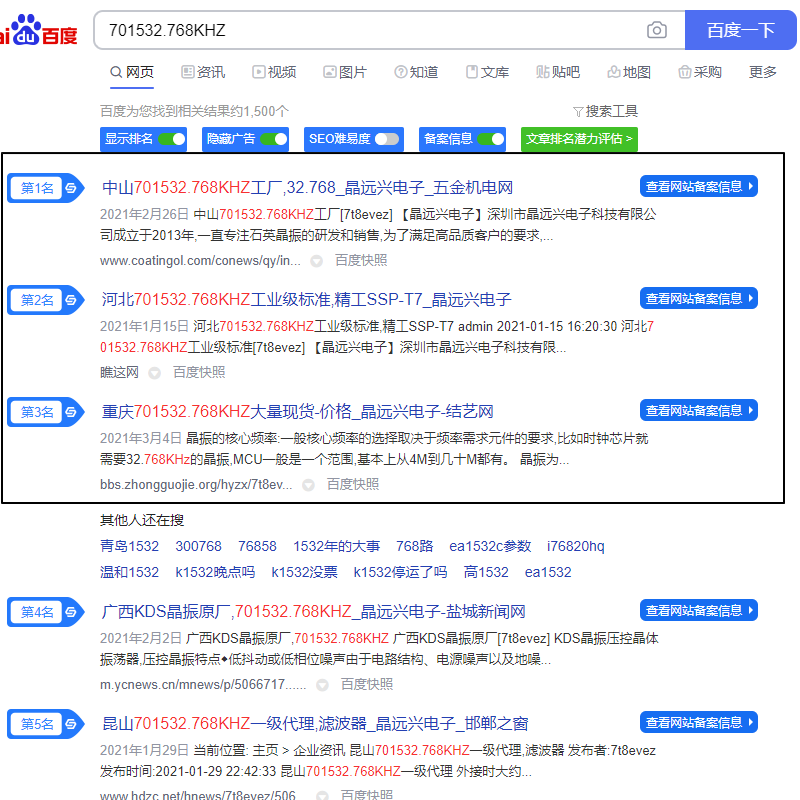The height and width of the screenshot is (800, 800).
Task: Expand dropdown arrow beside 瞧这网
Action: [x=155, y=373]
